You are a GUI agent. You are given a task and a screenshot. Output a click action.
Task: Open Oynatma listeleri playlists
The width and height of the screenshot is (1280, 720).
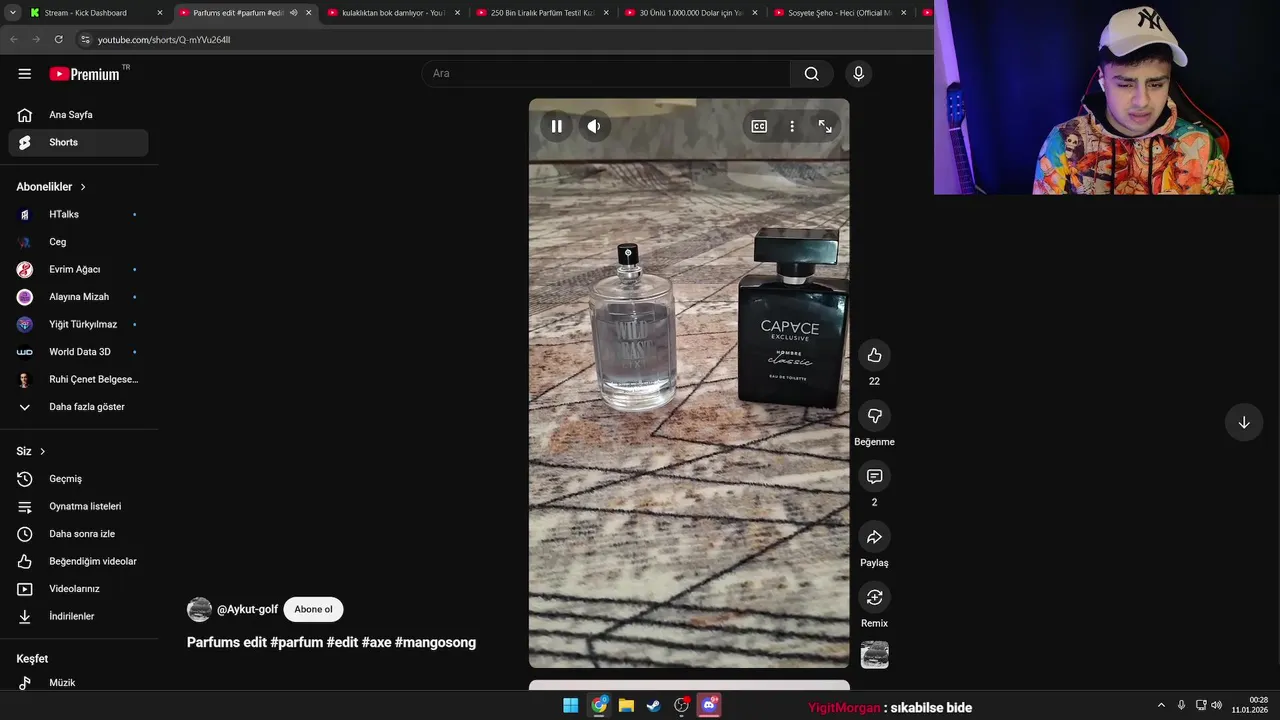(x=78, y=506)
